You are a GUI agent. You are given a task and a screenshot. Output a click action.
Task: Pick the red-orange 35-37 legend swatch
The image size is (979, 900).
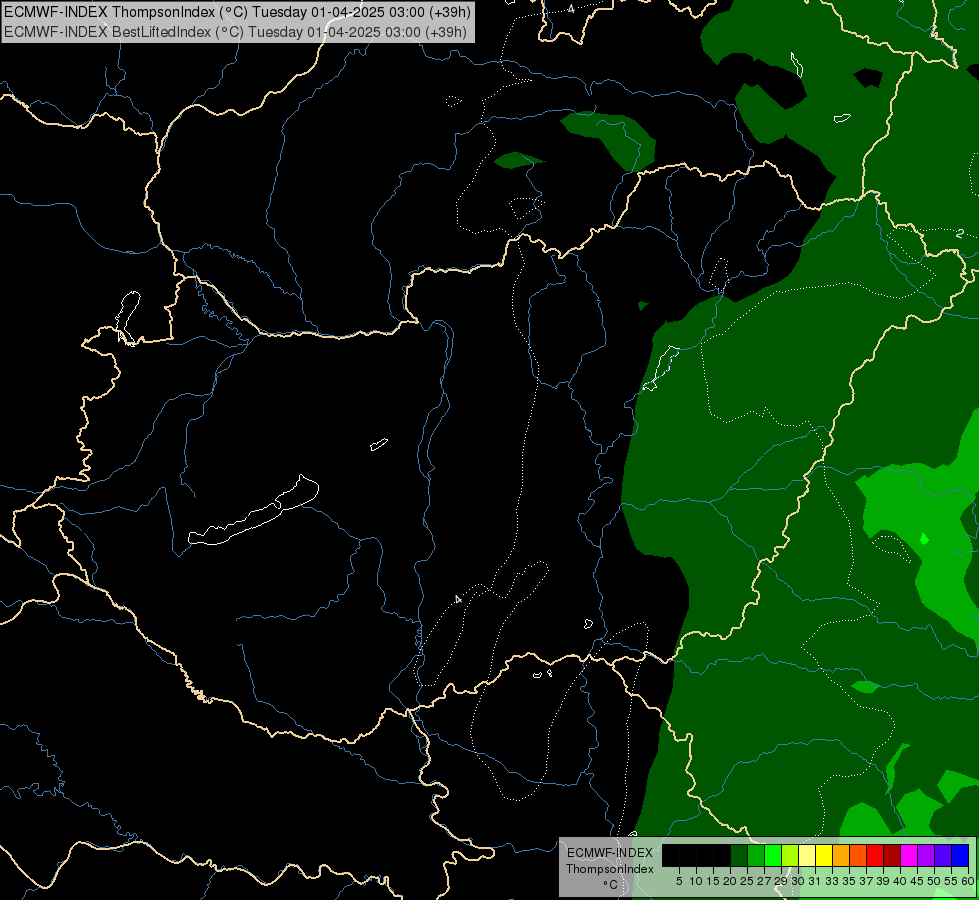point(858,855)
